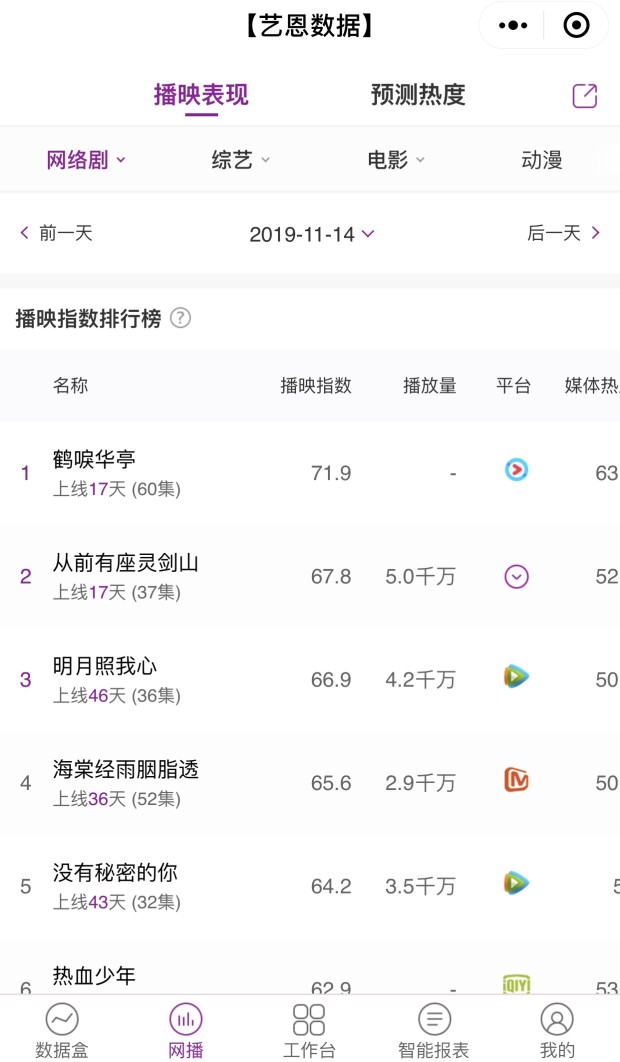Open the 2019-11-14 date picker
This screenshot has height=1062, width=620.
(x=311, y=234)
